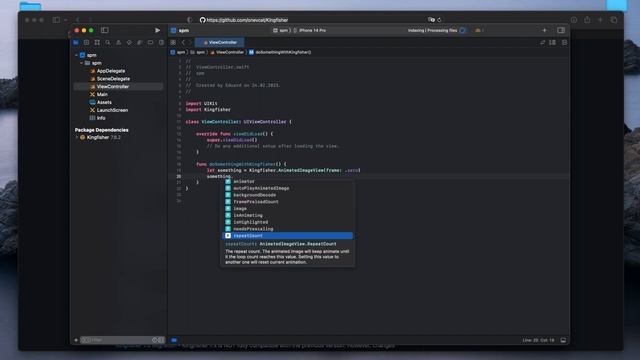Click the blue breakpoint indicator in bottom bar
The width and height of the screenshot is (640, 360).
[174, 340]
